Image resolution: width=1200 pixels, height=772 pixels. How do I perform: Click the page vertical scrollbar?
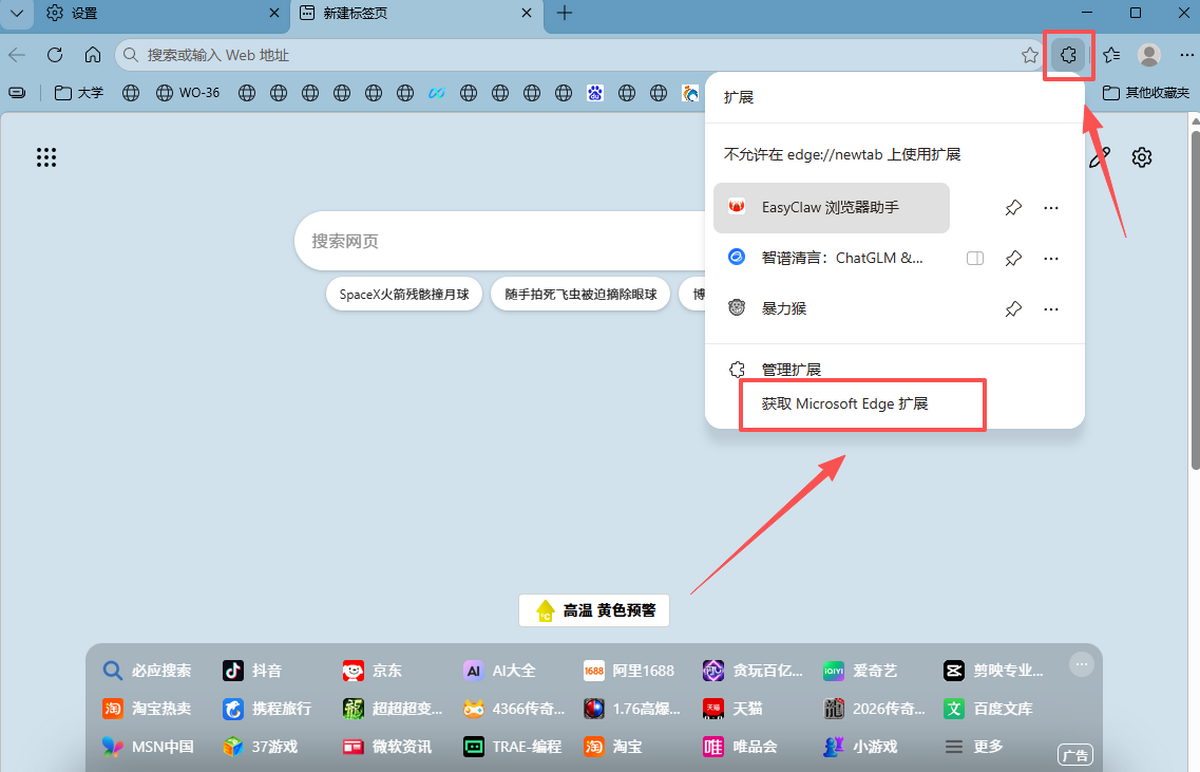1193,300
